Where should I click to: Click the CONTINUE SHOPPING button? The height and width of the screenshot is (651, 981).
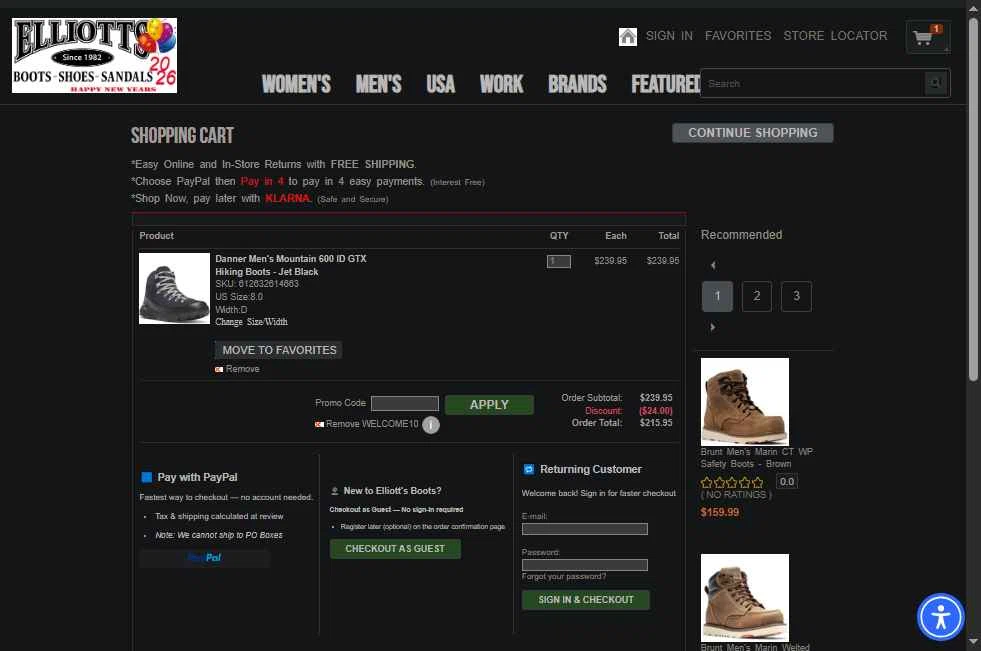(753, 133)
